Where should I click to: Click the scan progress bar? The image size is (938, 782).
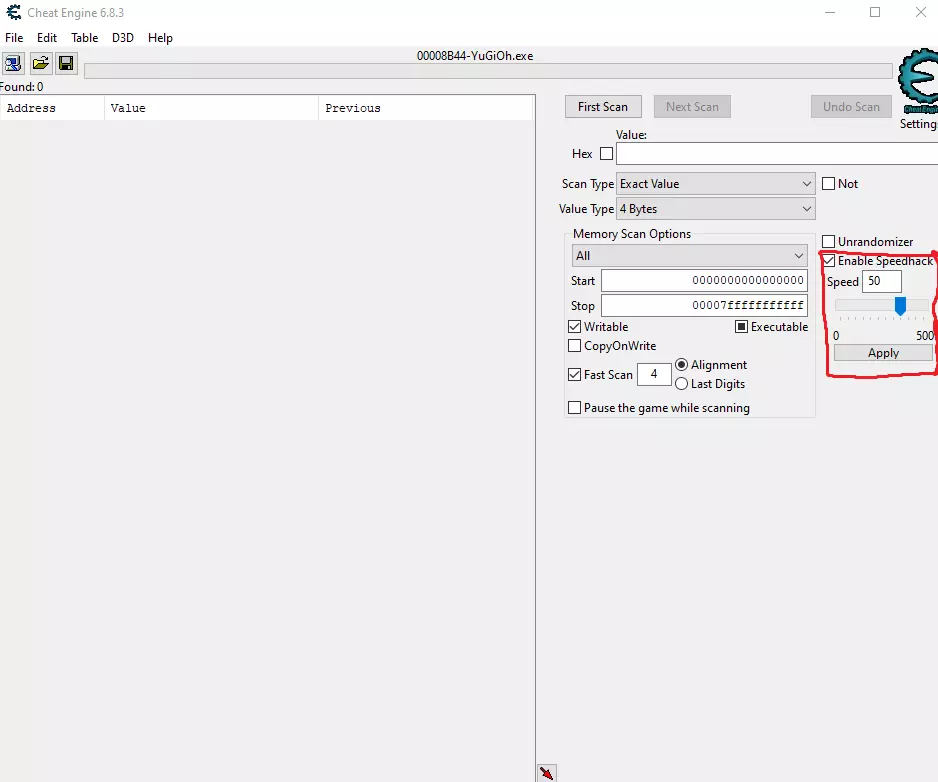[x=488, y=71]
